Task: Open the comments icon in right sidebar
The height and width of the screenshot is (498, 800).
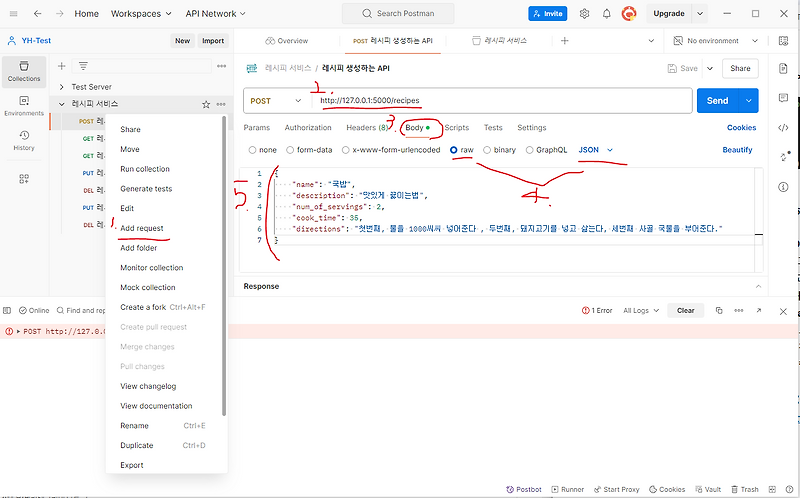Action: [x=783, y=98]
